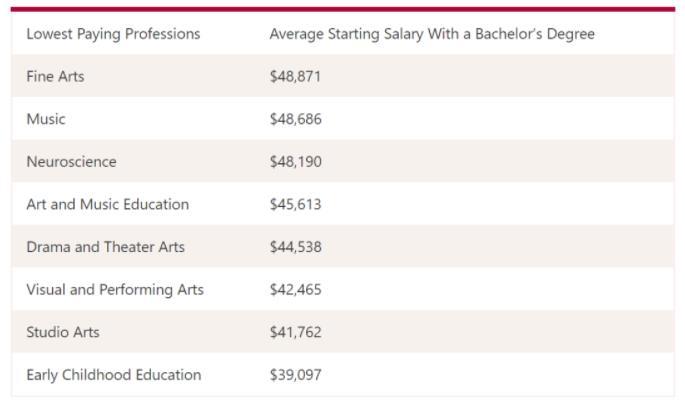Click the $39,097 salary value
This screenshot has height=402, width=685.
(x=295, y=374)
